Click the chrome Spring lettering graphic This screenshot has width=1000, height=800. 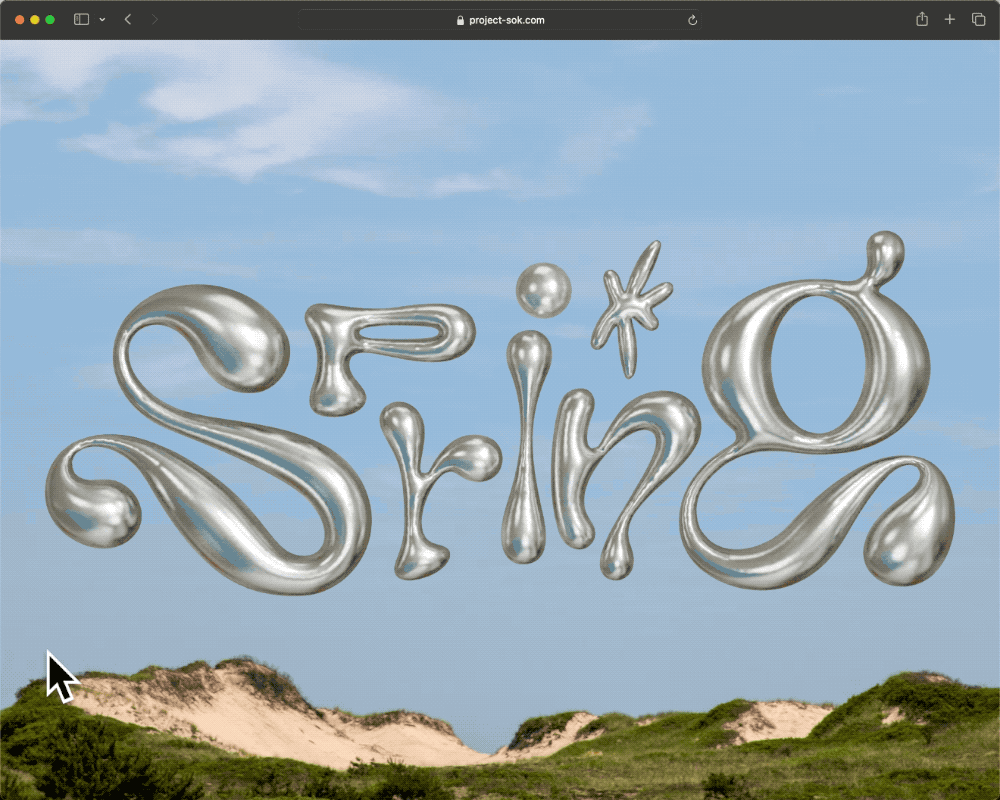pyautogui.click(x=500, y=413)
